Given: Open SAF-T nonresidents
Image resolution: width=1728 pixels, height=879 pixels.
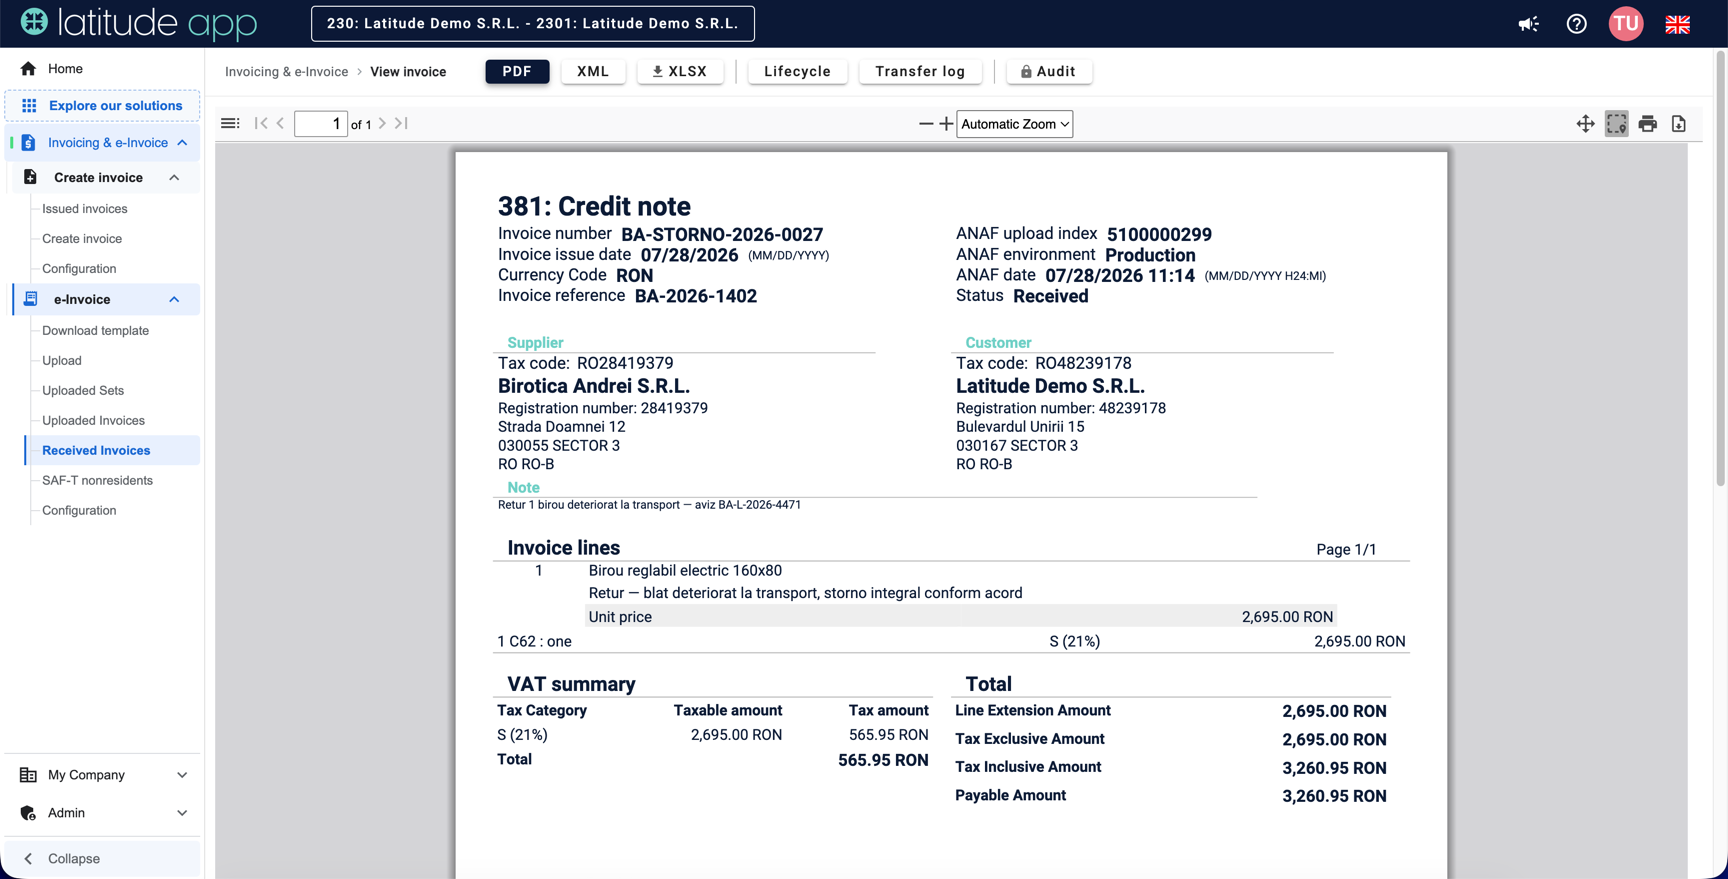Looking at the screenshot, I should [x=97, y=481].
